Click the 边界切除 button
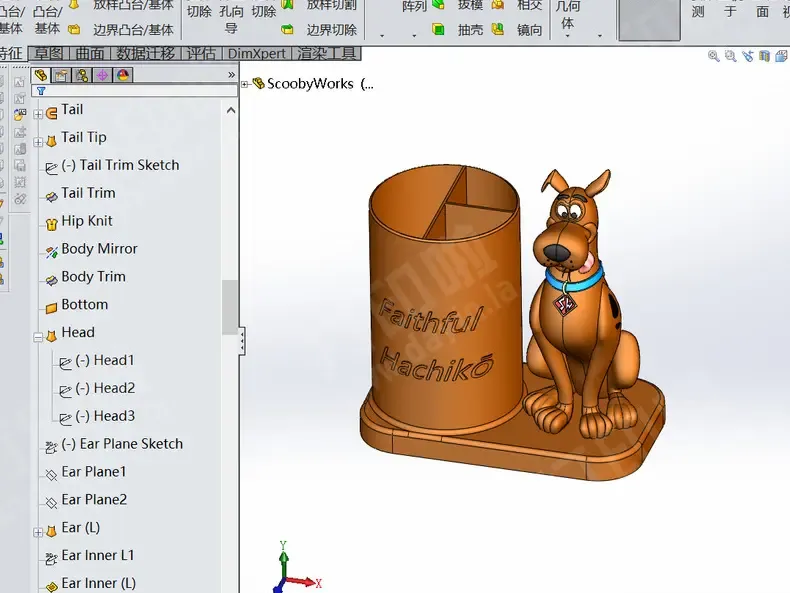790x593 pixels. pyautogui.click(x=332, y=30)
